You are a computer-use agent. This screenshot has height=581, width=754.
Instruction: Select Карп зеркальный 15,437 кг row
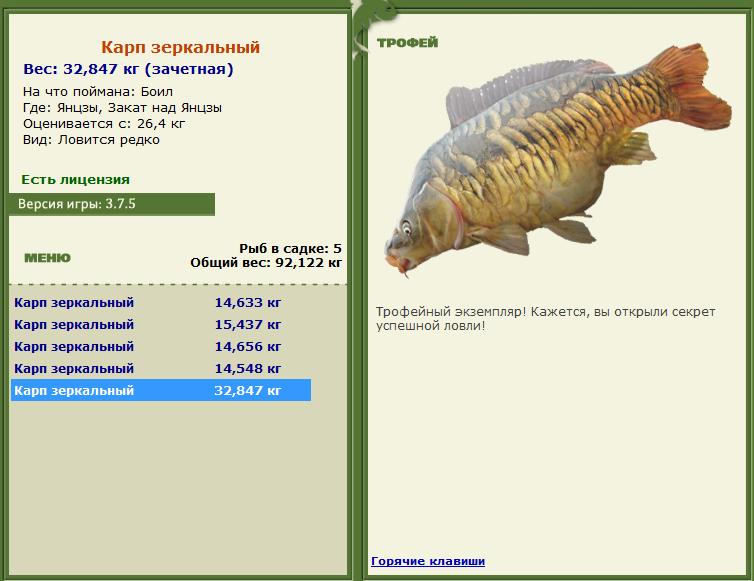coord(161,325)
